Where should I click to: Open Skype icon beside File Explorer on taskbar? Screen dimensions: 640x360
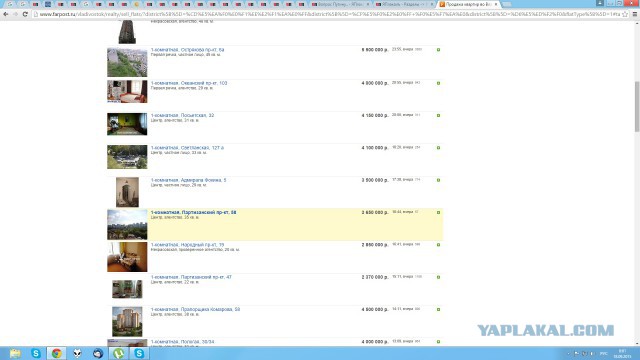point(36,353)
